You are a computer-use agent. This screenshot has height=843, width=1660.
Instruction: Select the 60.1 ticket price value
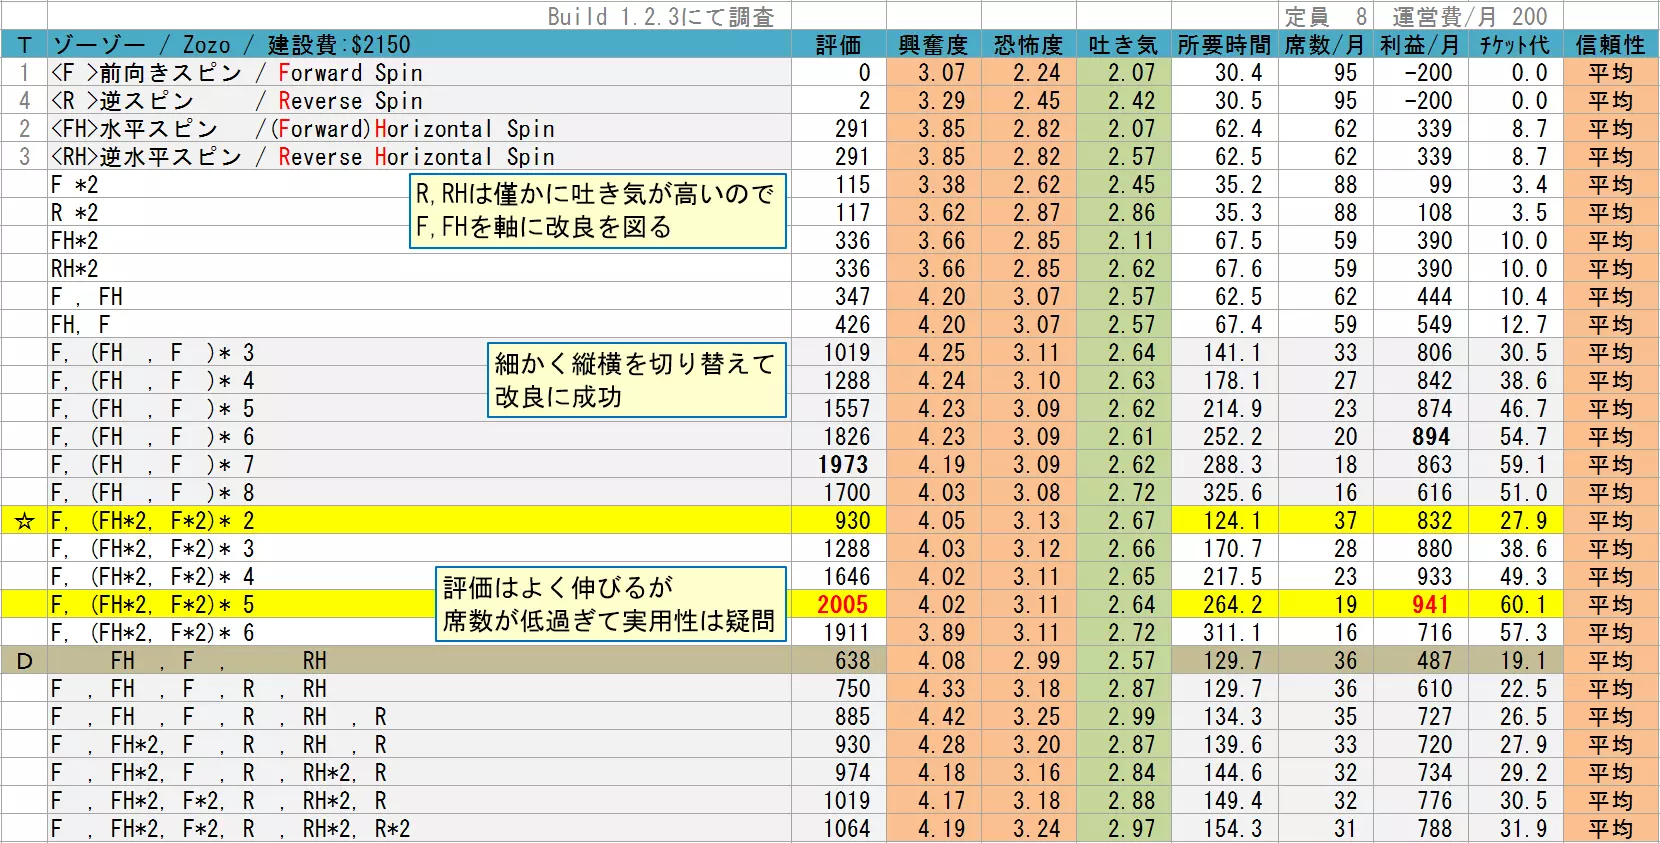[x=1524, y=605]
